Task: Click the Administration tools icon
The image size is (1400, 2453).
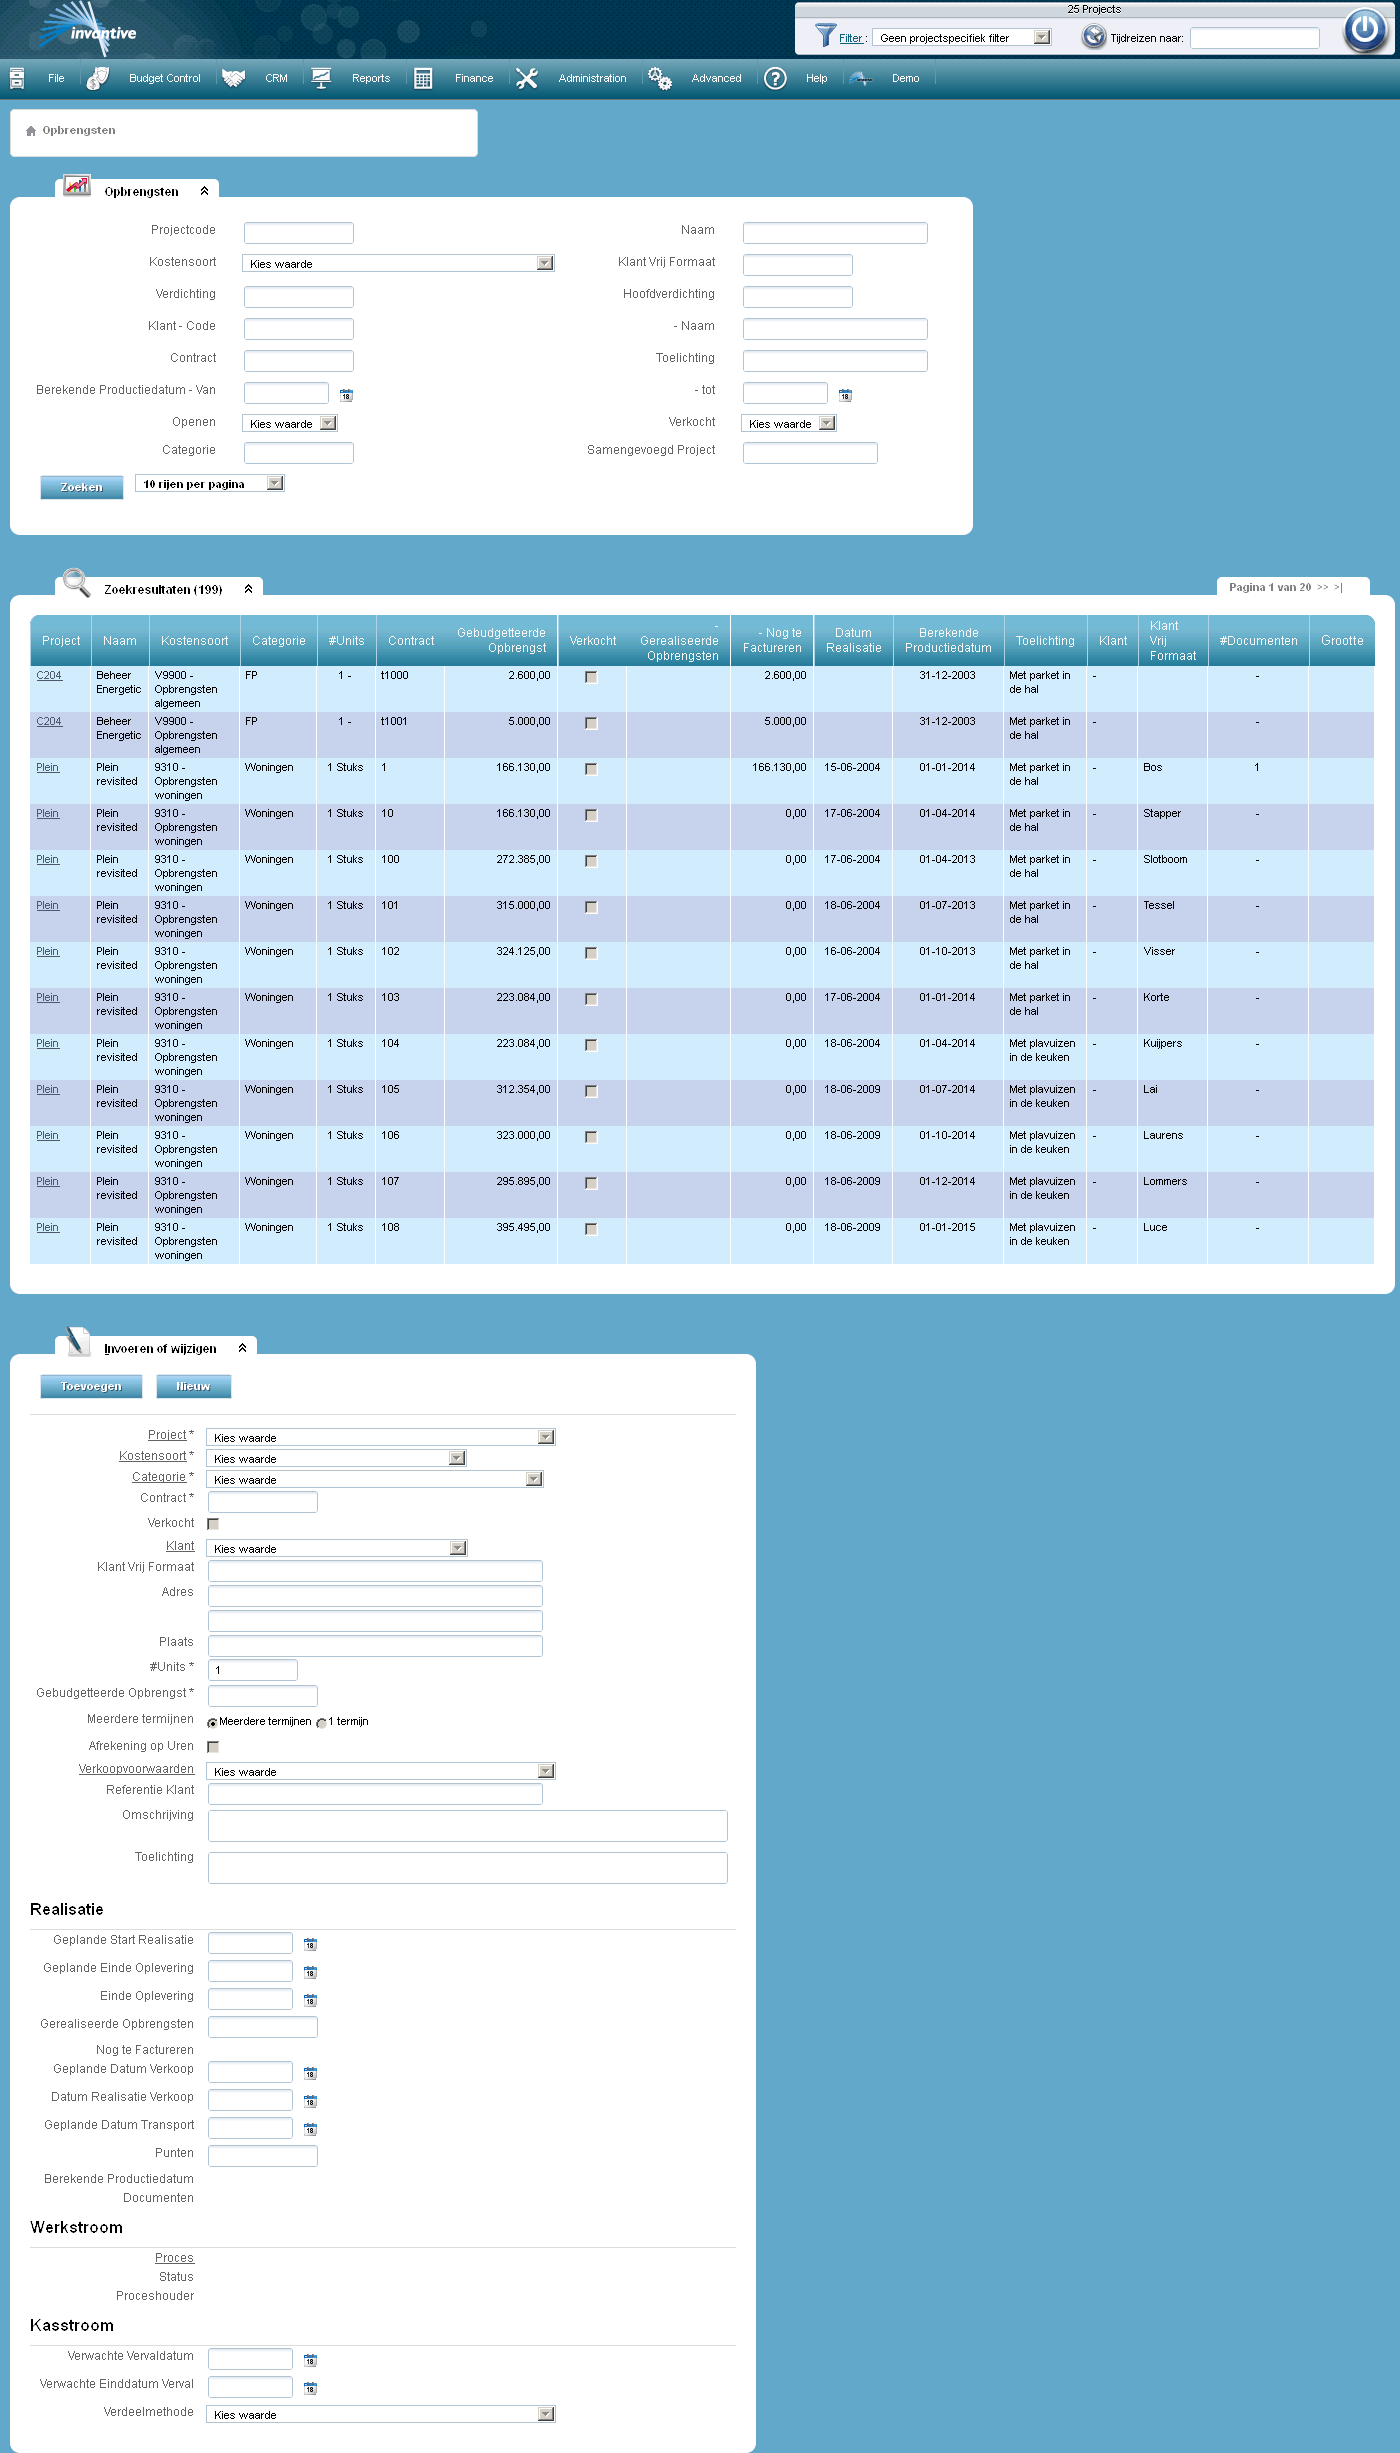Action: click(x=527, y=78)
